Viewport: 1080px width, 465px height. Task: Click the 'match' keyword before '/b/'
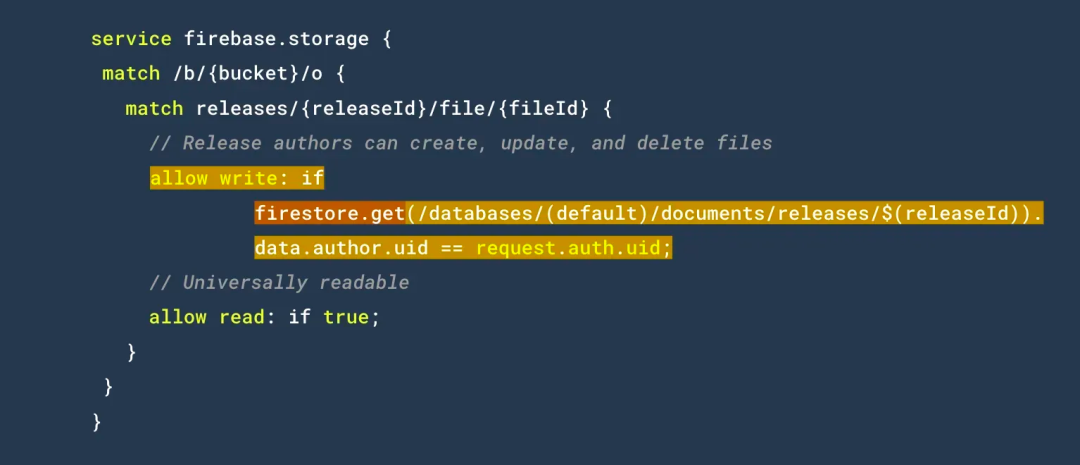[131, 74]
